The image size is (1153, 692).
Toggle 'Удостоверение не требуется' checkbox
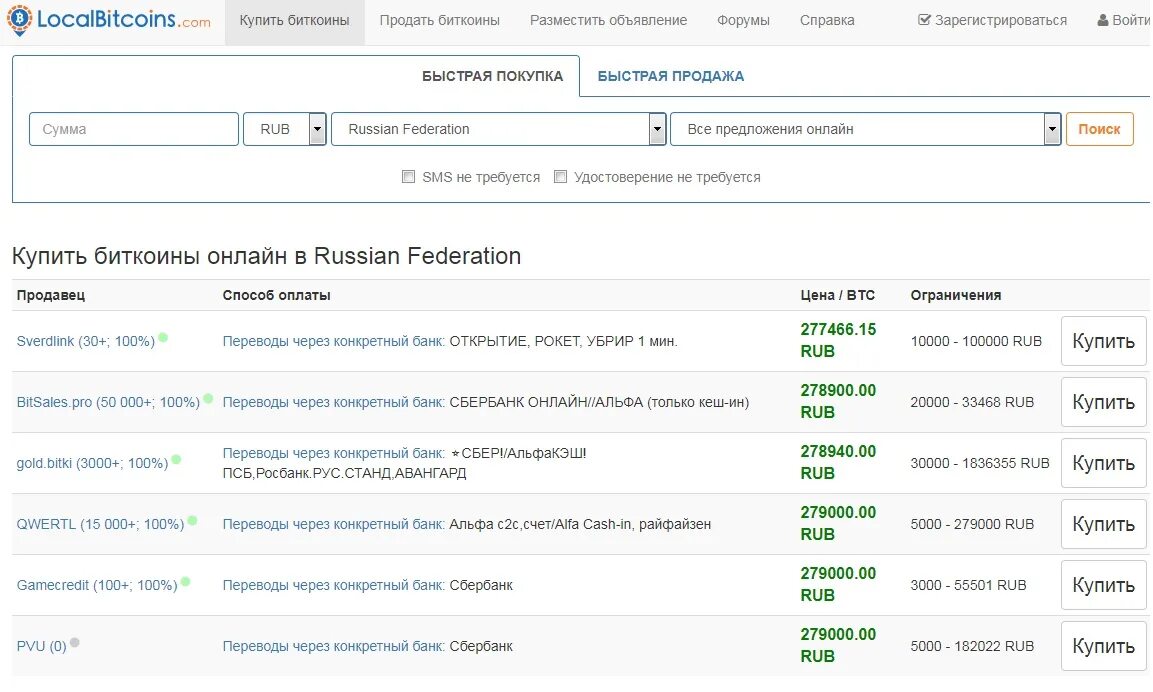560,176
